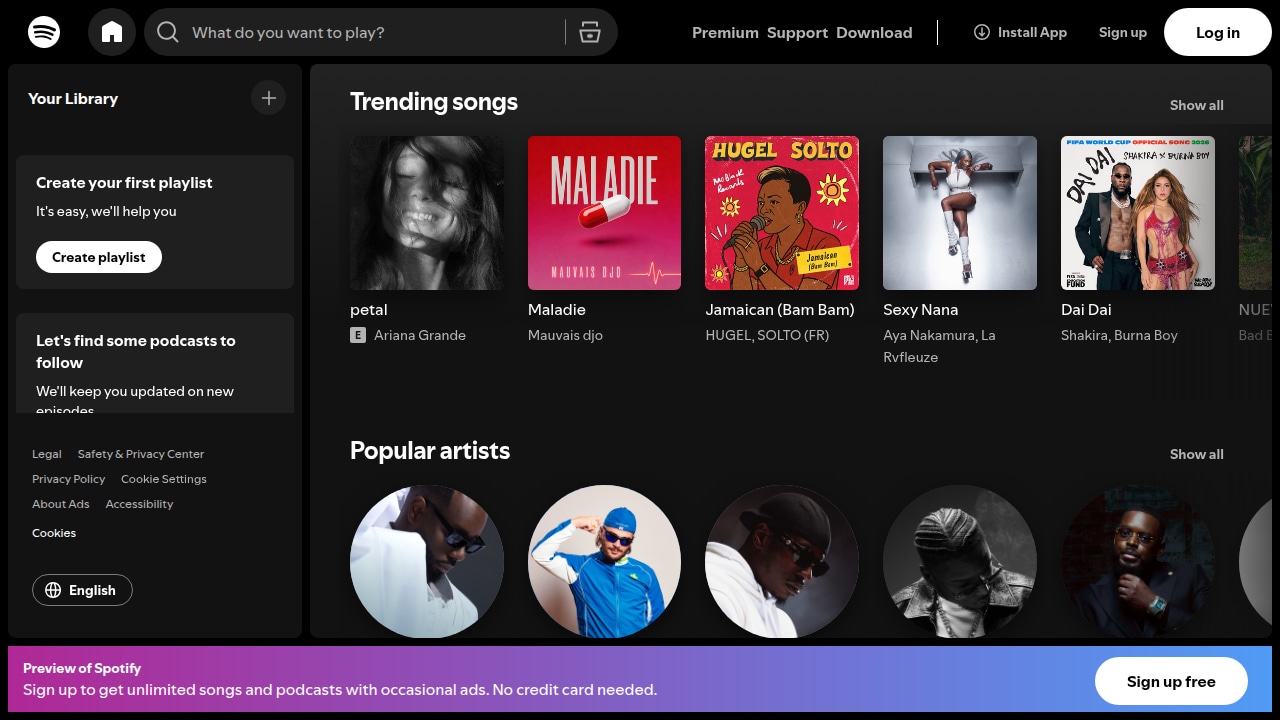Click the Dai Dai song title
The image size is (1280, 720).
pyautogui.click(x=1086, y=310)
